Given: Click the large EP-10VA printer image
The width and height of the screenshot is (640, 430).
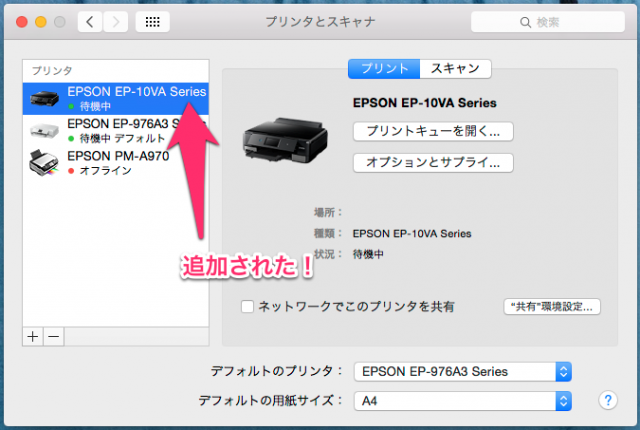Looking at the screenshot, I should click(284, 137).
